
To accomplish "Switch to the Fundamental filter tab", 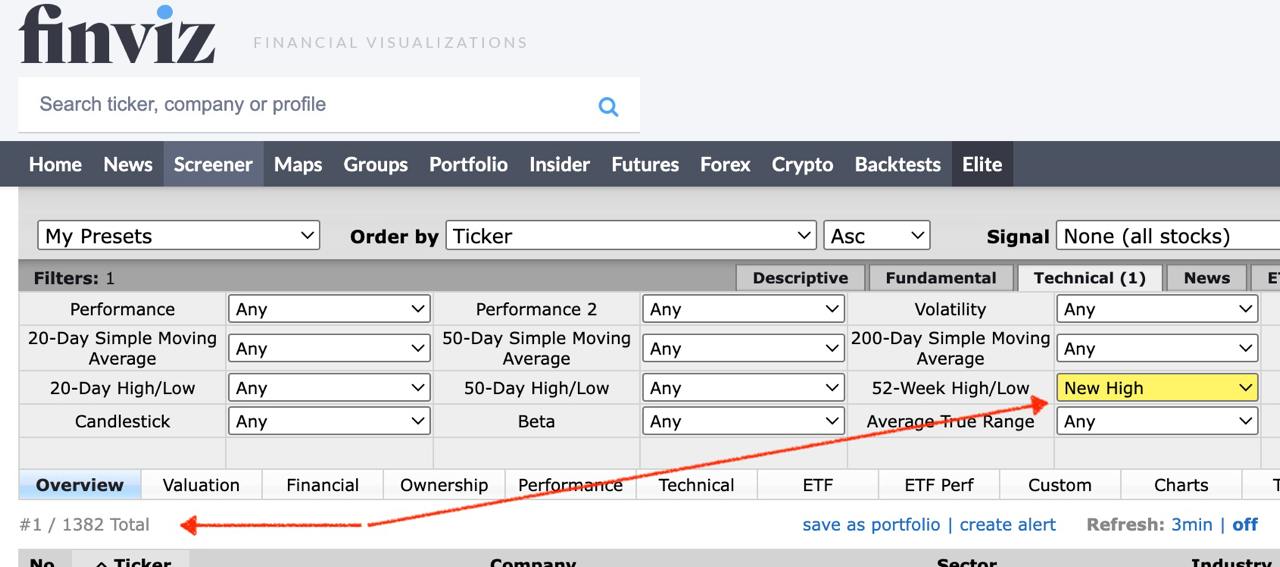I will click(940, 278).
